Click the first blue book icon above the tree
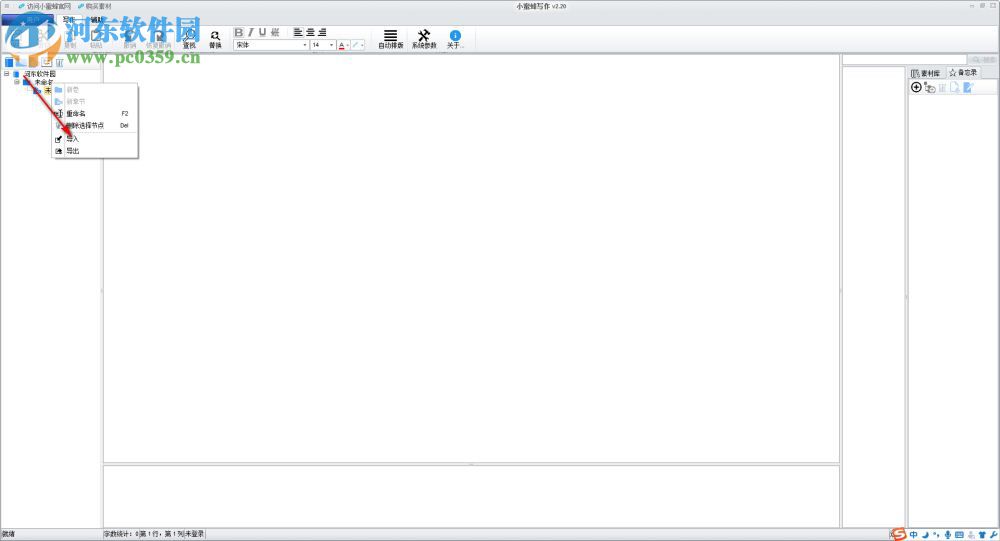1000x541 pixels. (9, 62)
